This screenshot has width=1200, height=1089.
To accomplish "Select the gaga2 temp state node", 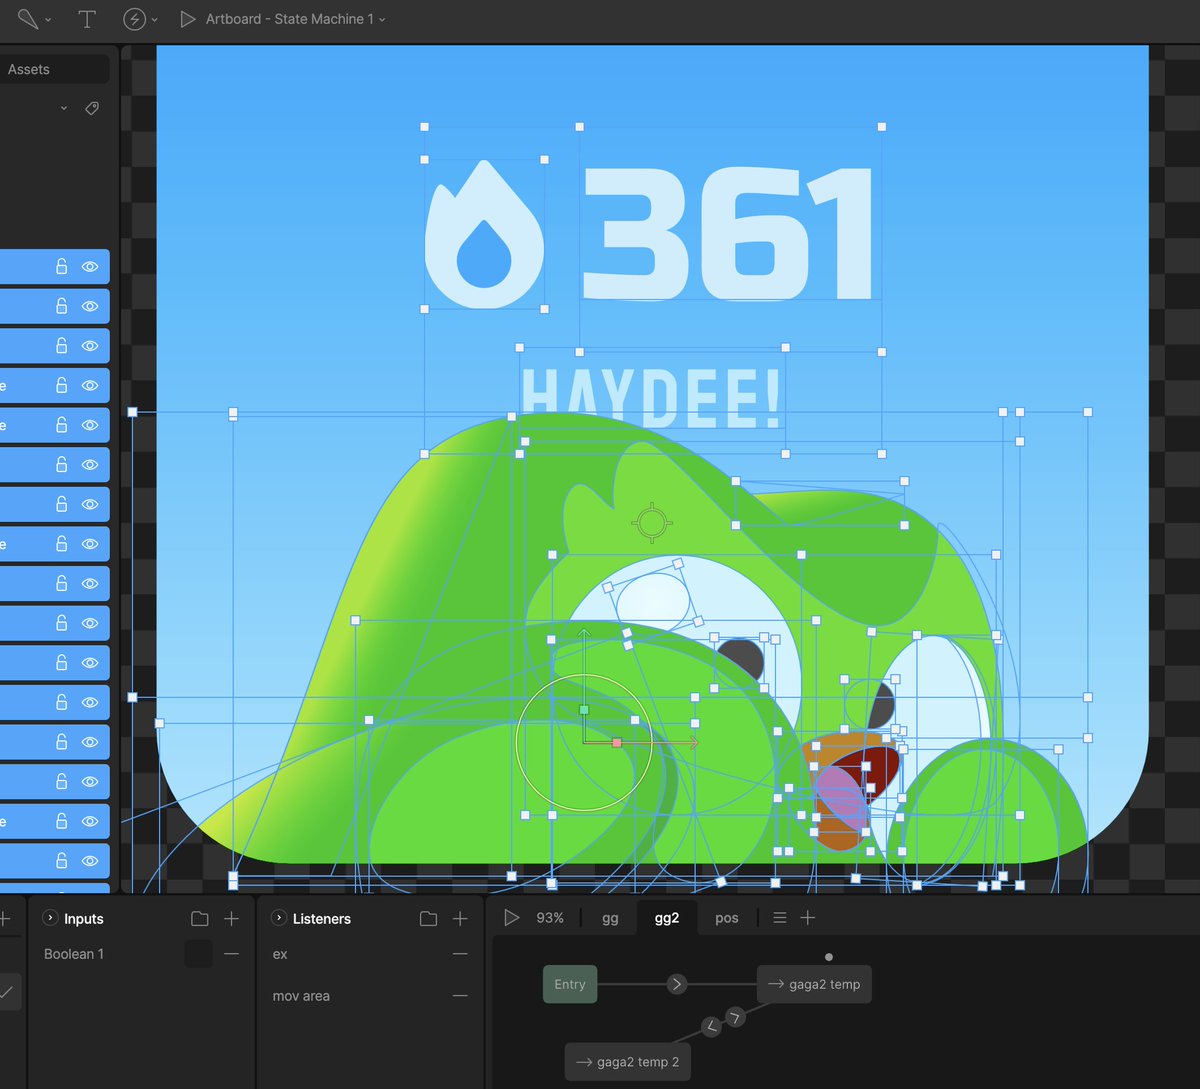I will coord(813,984).
